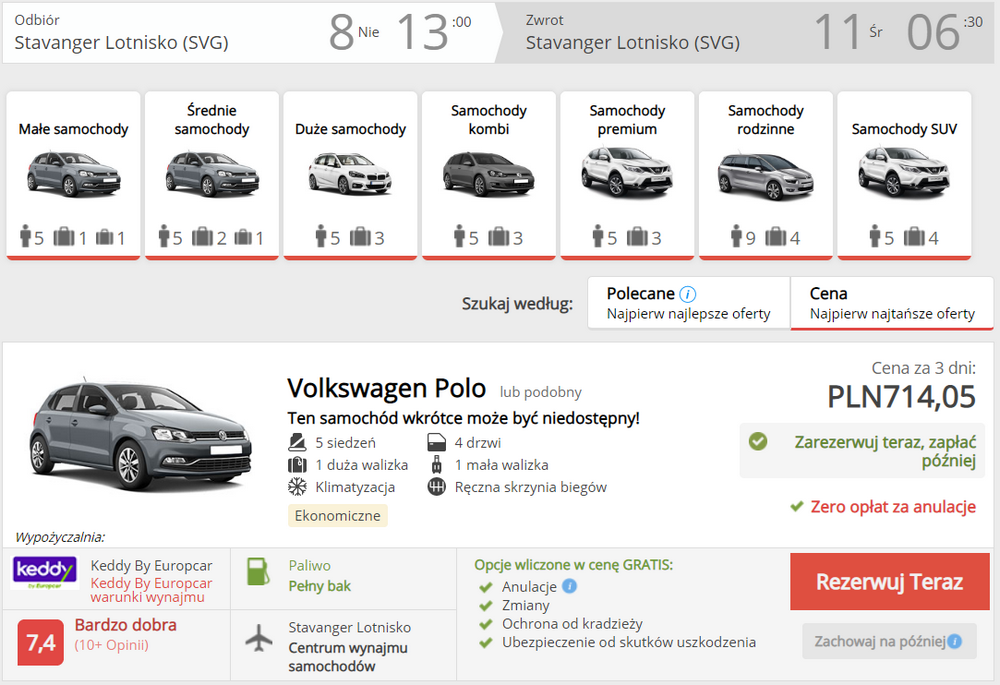
Task: Click Ochrona od kradzieży item
Action: (572, 624)
